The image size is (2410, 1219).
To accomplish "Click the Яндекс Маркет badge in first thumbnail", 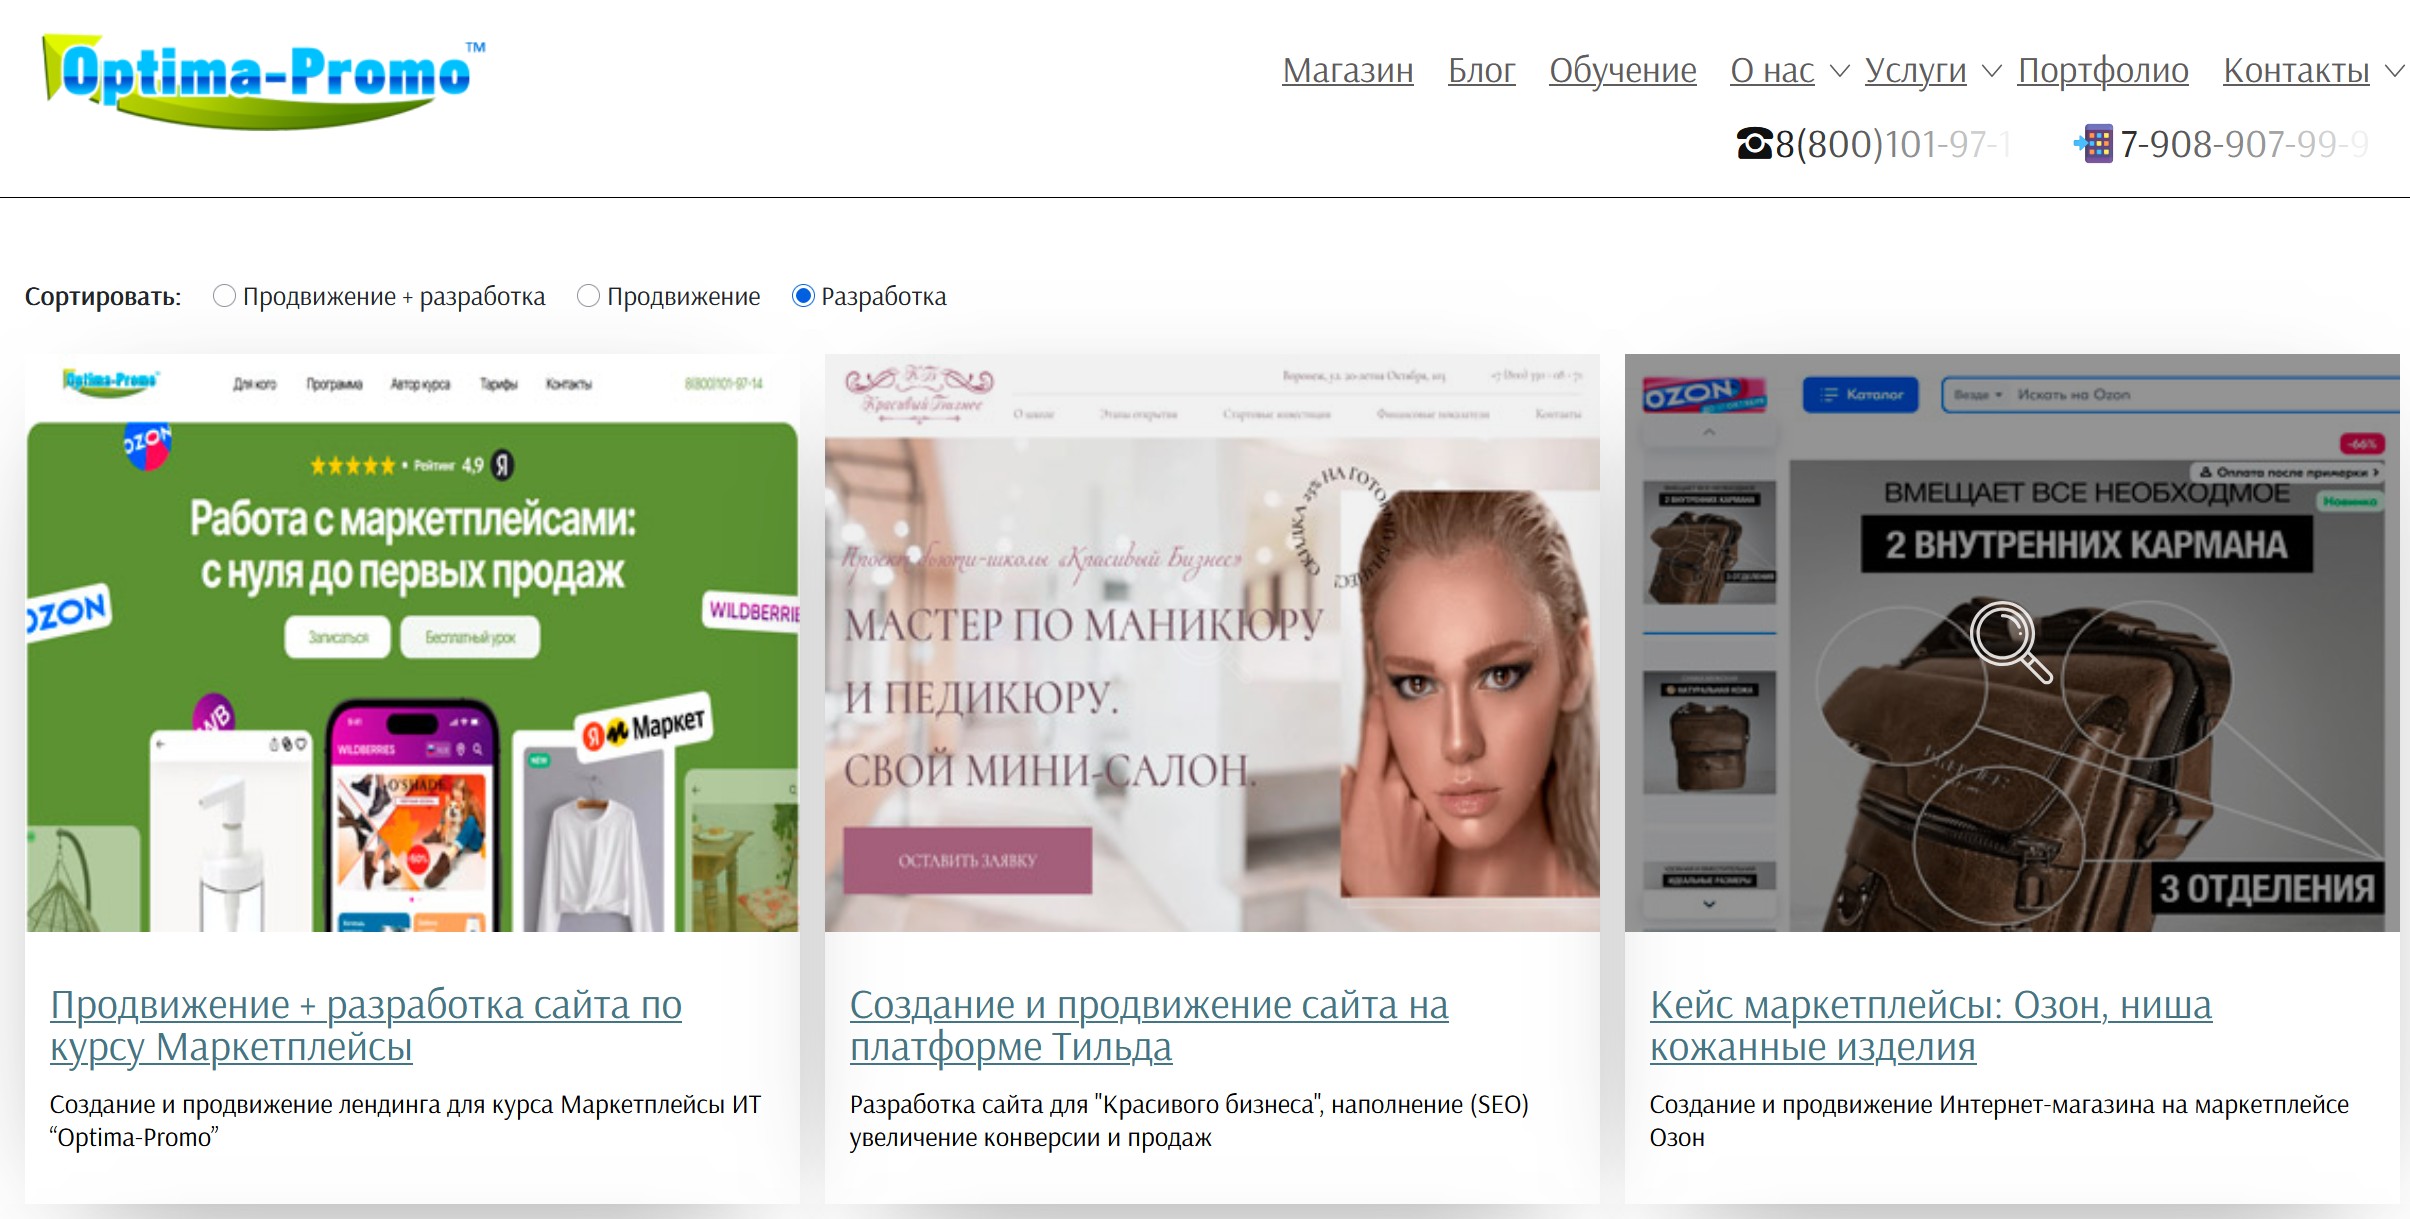I will tap(646, 727).
